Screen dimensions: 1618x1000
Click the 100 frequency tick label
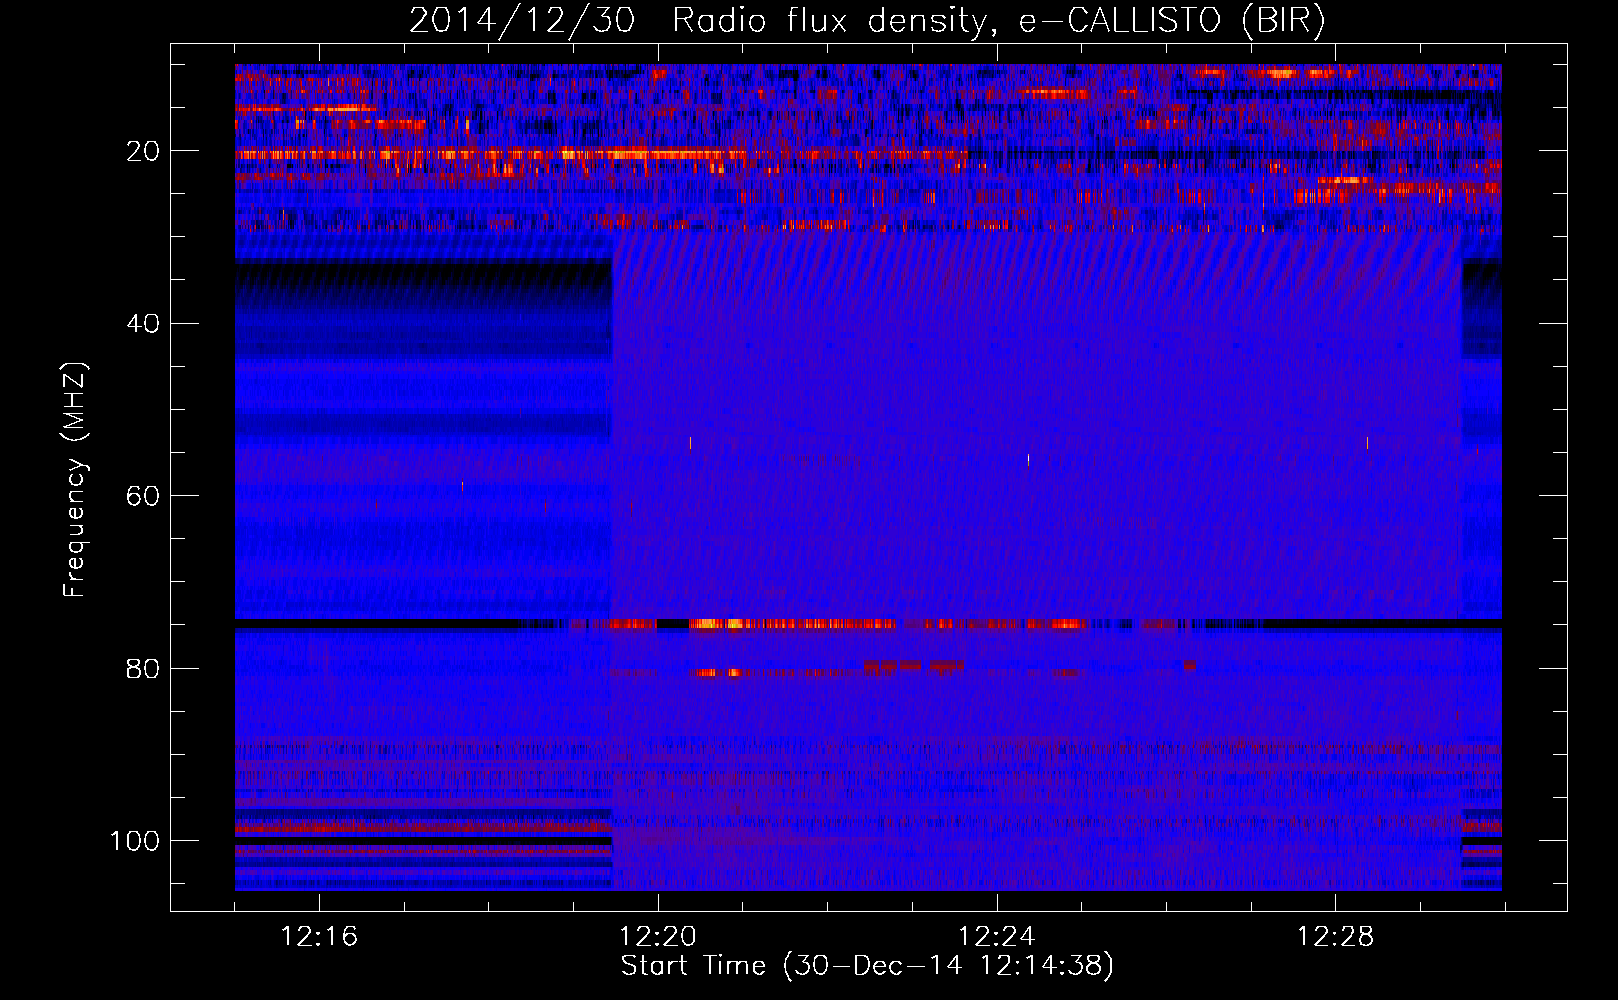135,841
